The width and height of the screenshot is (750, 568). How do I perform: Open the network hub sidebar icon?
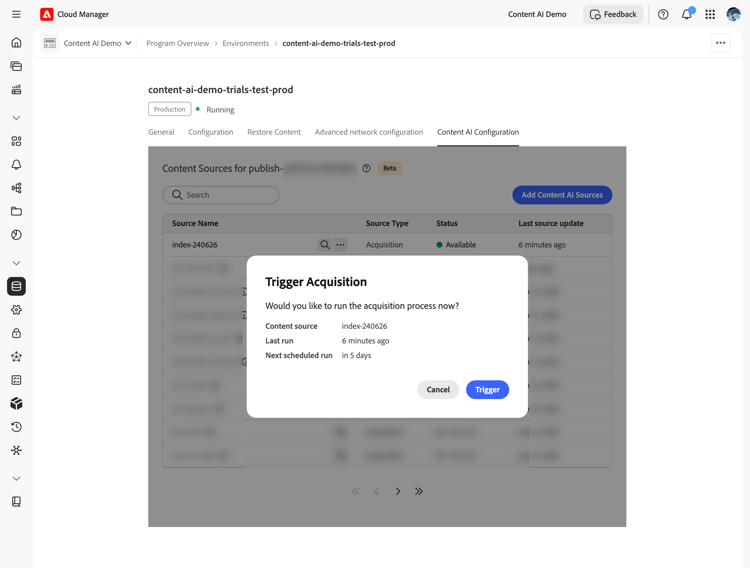point(16,450)
